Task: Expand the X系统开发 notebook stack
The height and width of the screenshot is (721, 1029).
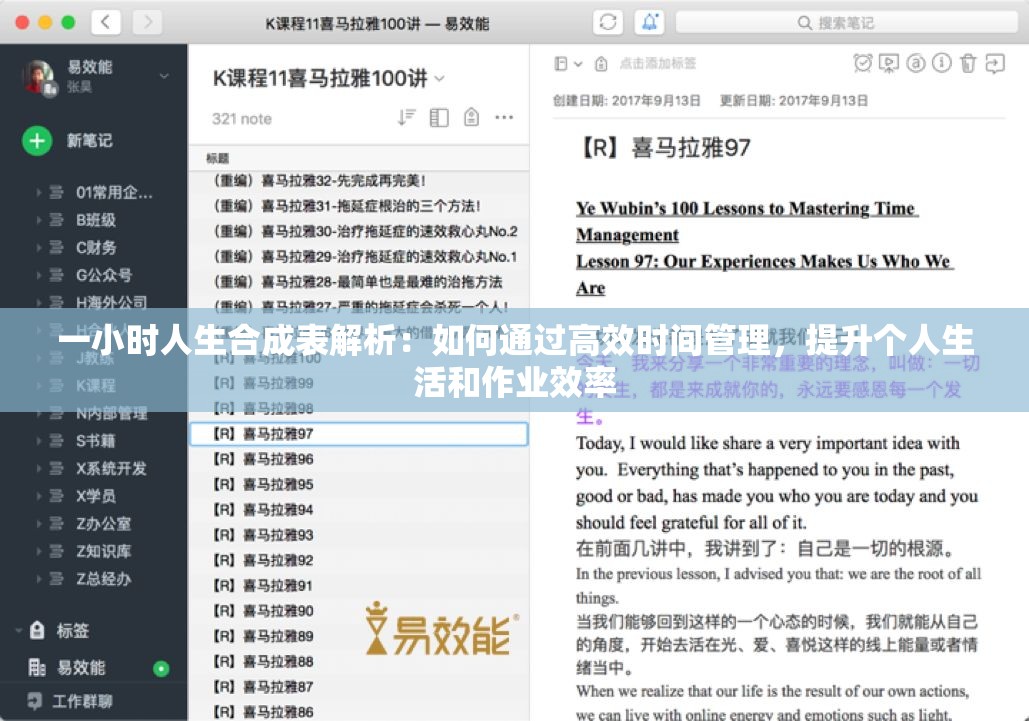Action: [39, 468]
